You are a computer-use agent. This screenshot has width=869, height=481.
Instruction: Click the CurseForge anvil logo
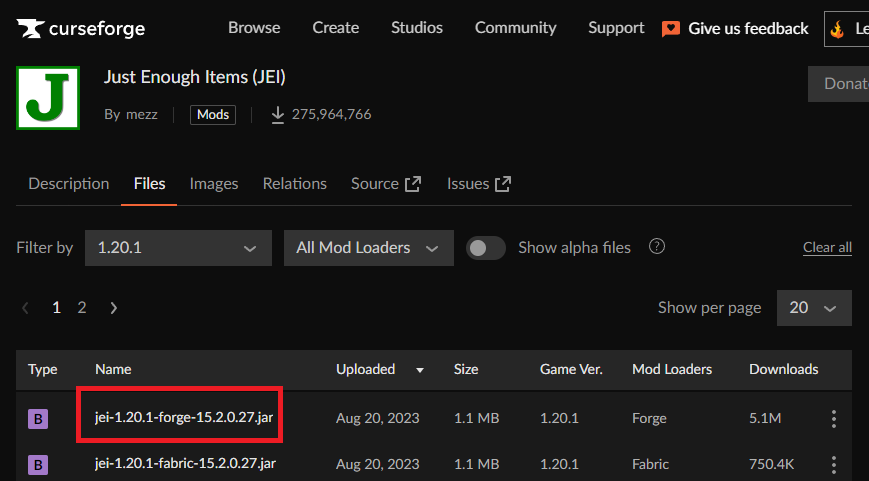29,29
